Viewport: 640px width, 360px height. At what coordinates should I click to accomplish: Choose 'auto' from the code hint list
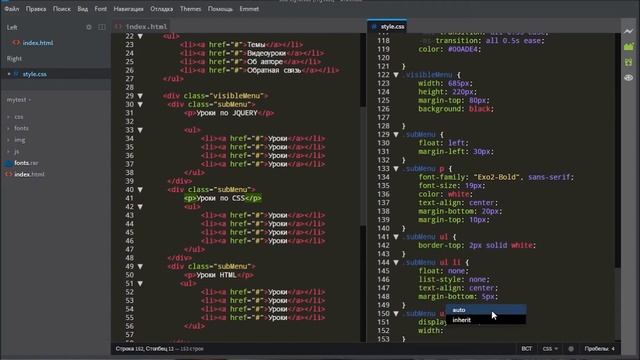(x=486, y=310)
